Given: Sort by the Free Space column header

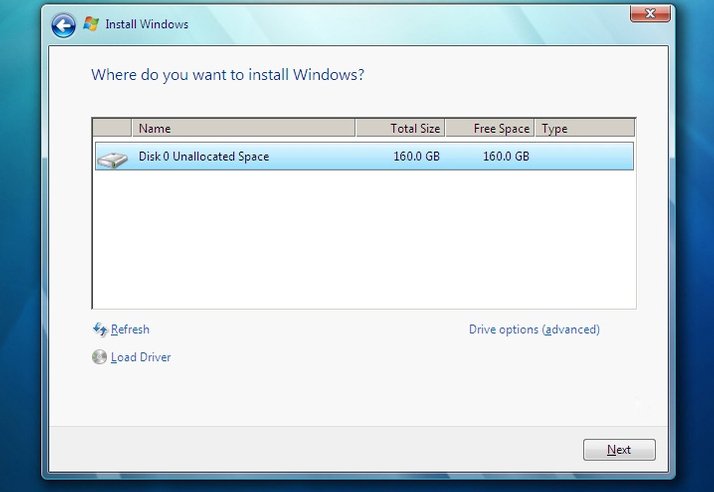Looking at the screenshot, I should (x=490, y=128).
